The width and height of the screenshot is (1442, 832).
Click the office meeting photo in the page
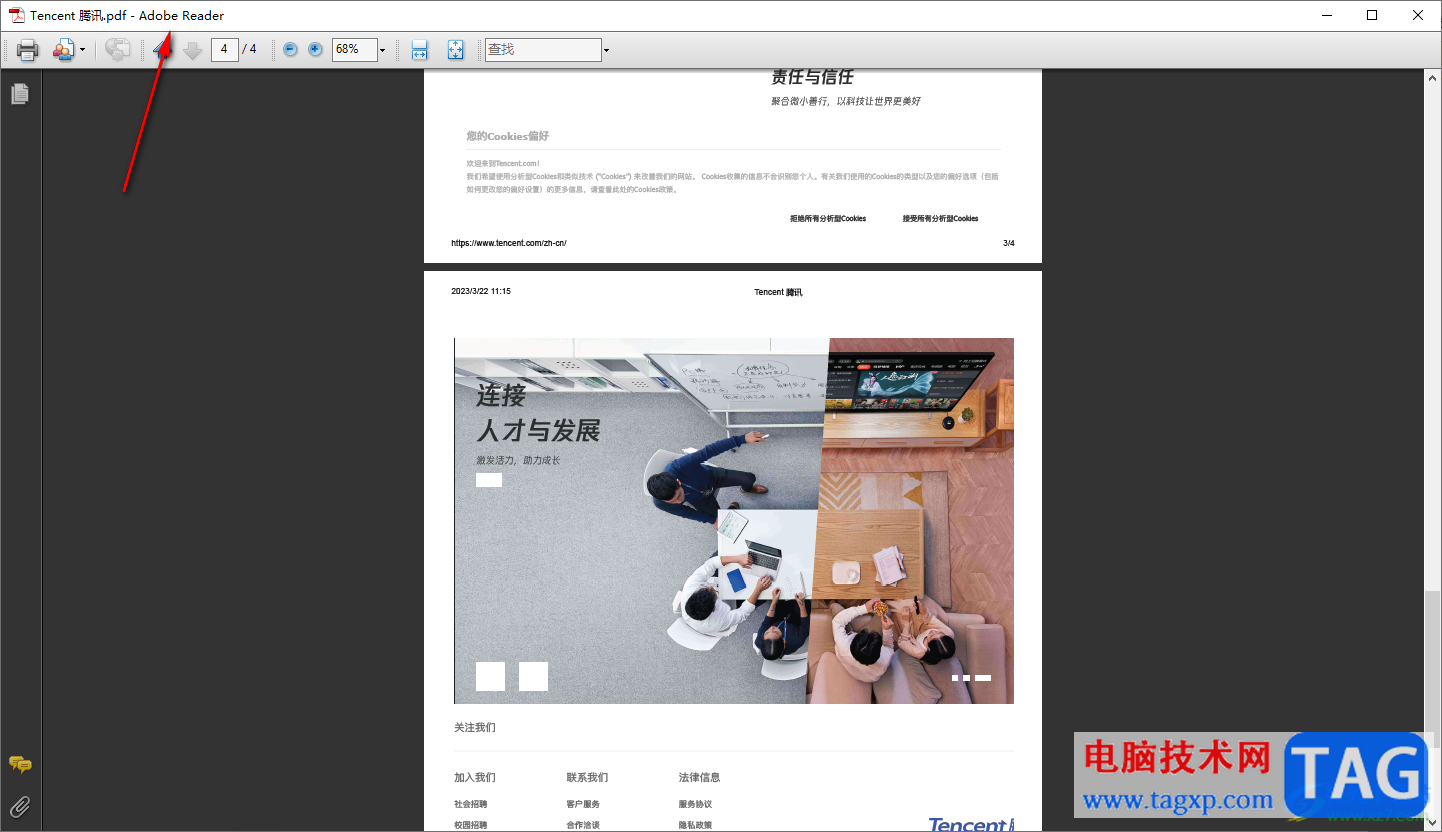[734, 521]
